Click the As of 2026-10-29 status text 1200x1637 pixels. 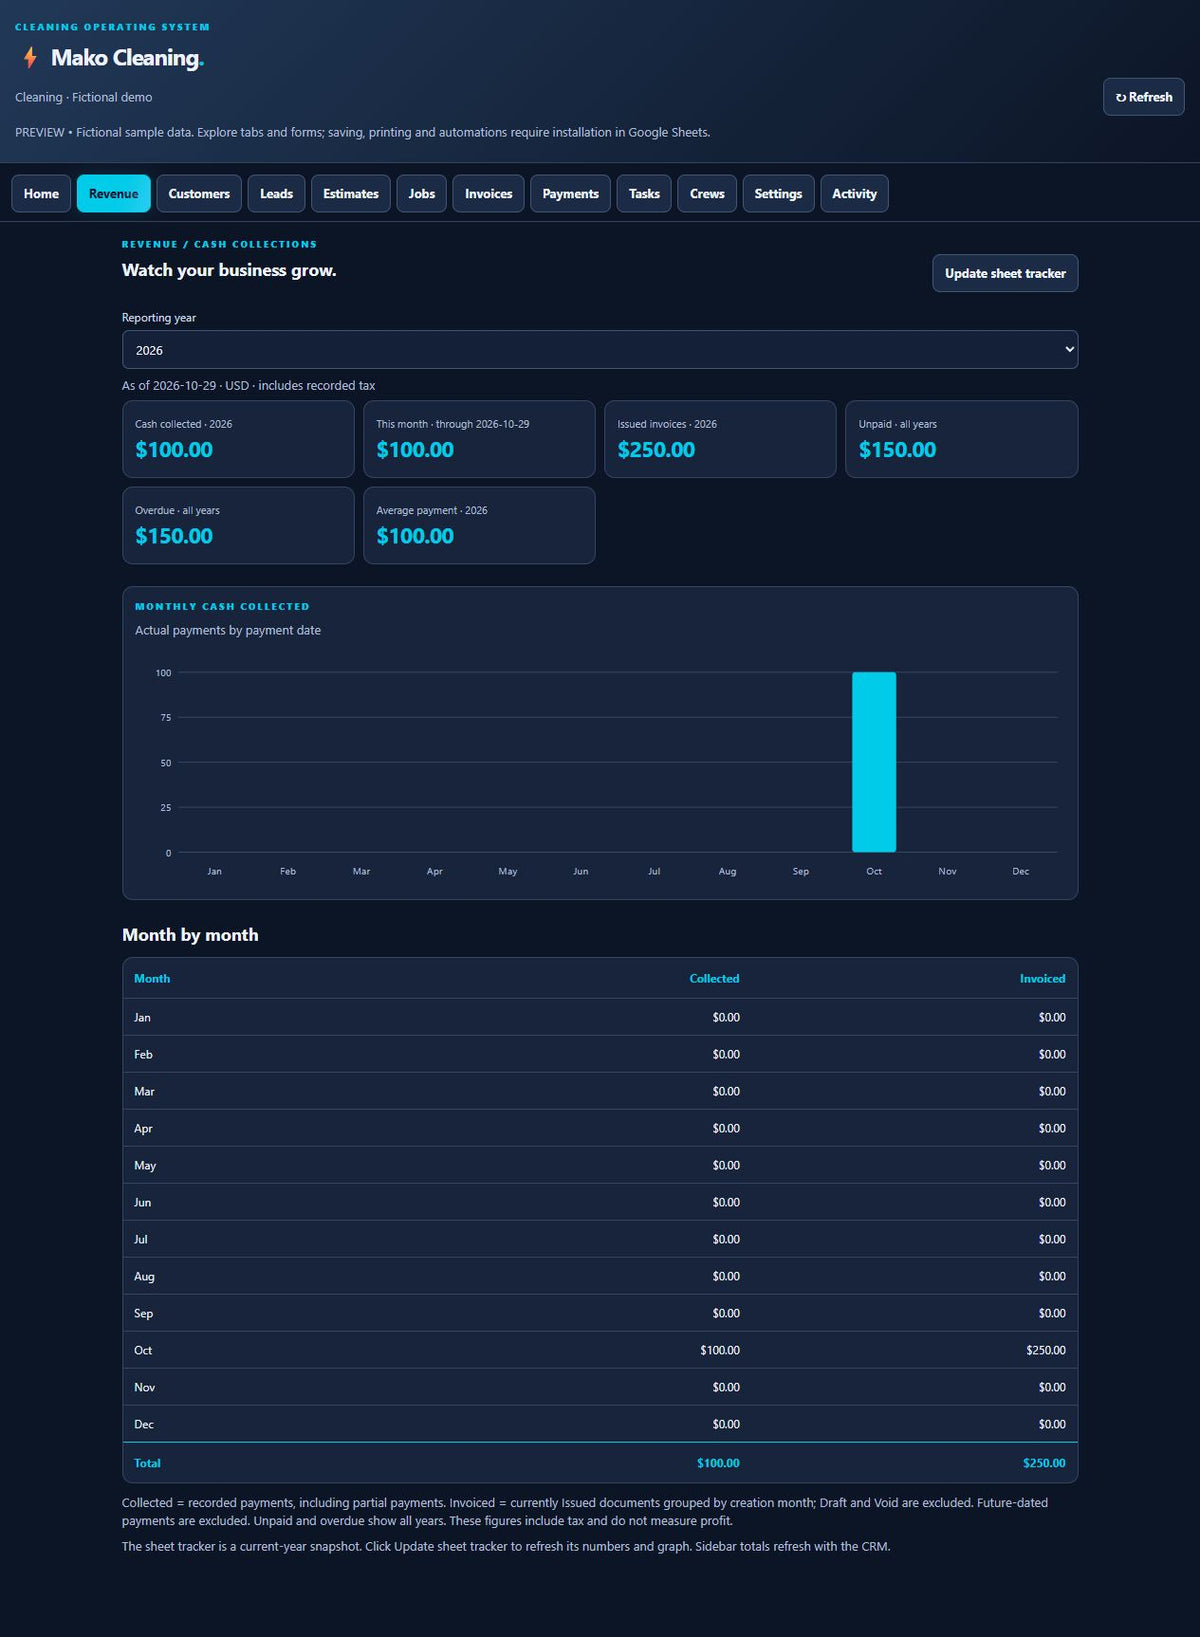[249, 385]
